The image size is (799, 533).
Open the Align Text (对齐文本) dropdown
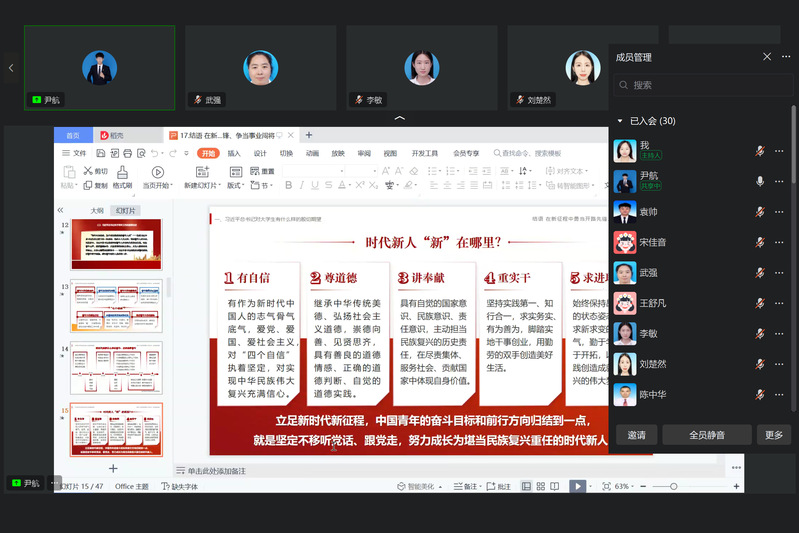coord(567,171)
